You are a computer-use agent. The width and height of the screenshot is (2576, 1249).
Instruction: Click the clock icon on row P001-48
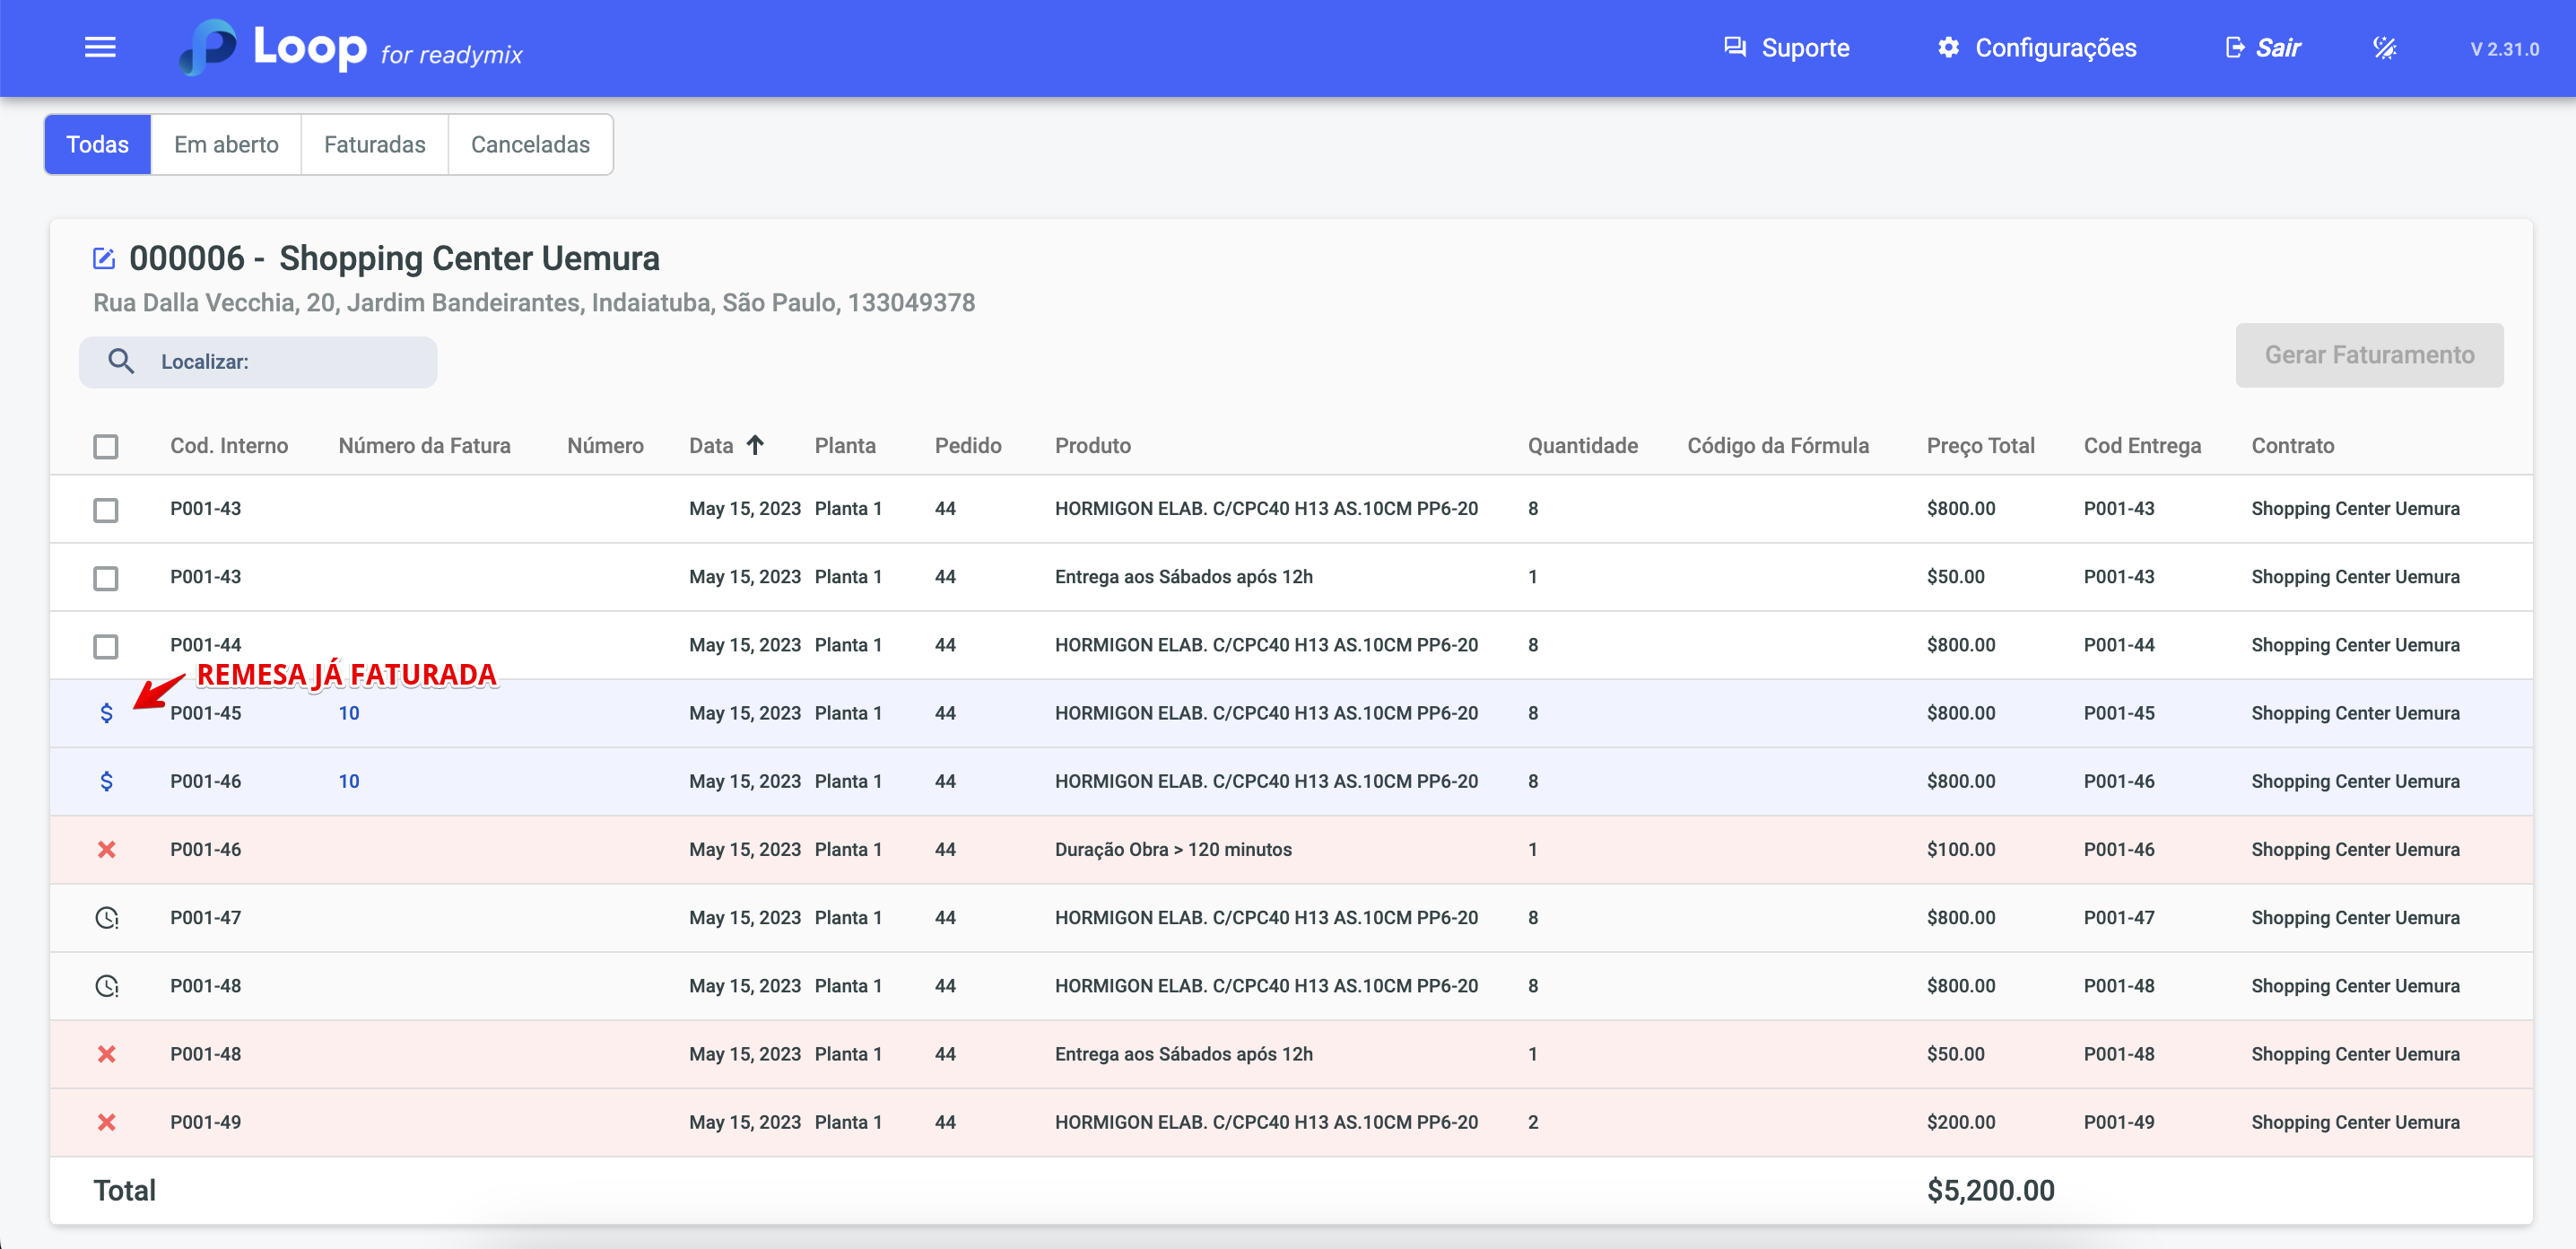(x=106, y=985)
